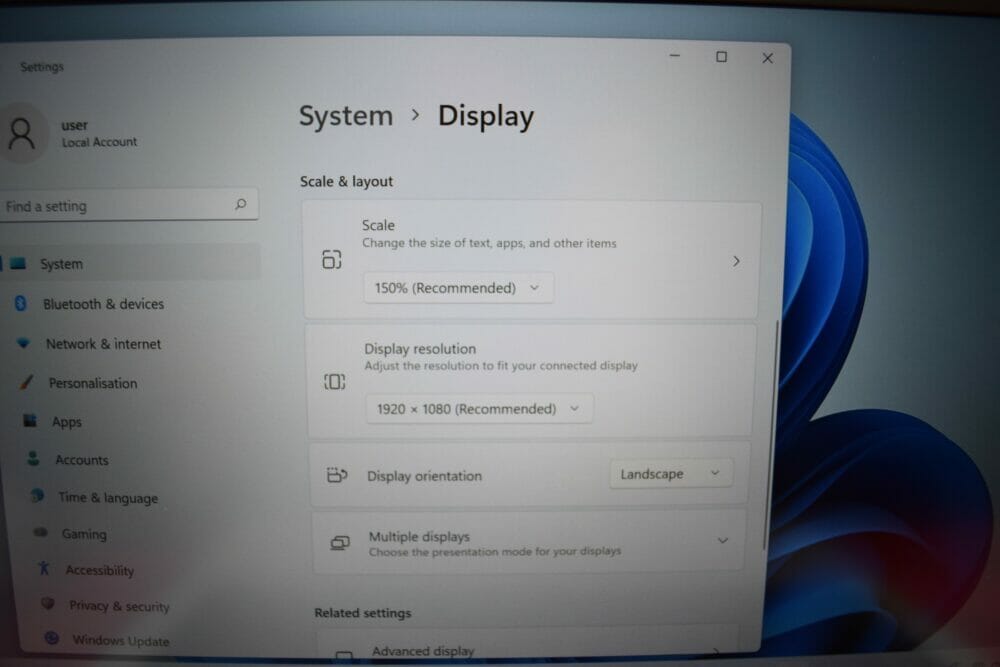Open the Apps settings page
This screenshot has height=667, width=1000.
tap(67, 422)
